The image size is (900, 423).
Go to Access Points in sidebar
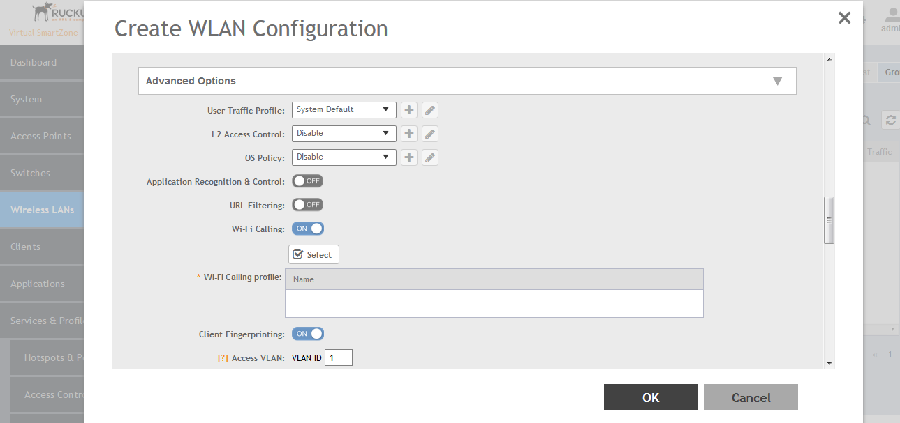click(x=40, y=135)
